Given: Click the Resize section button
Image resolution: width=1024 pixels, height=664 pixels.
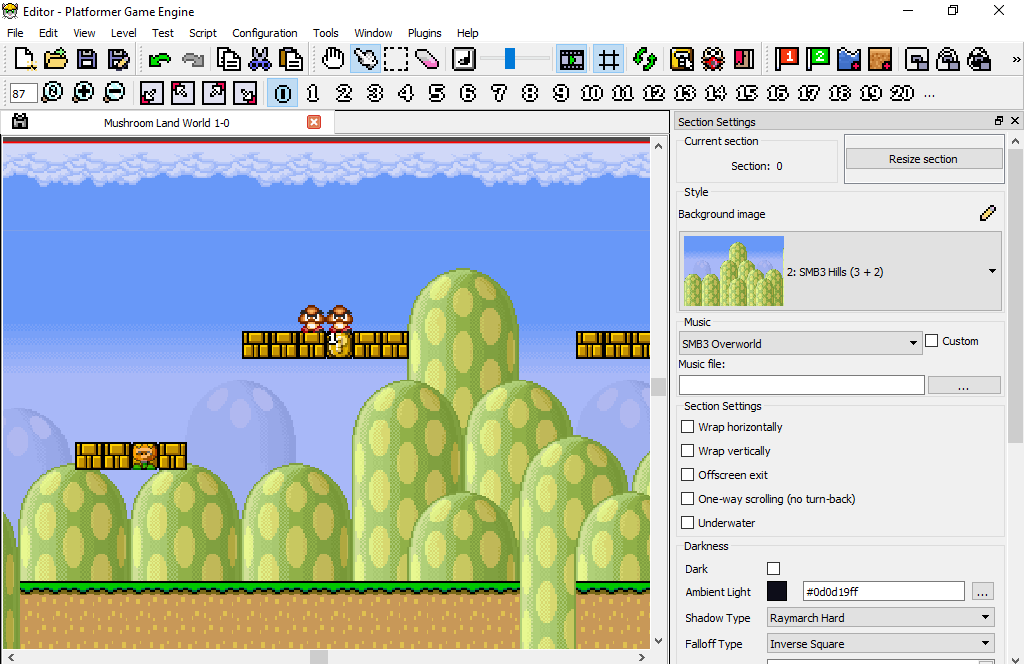Looking at the screenshot, I should click(923, 159).
